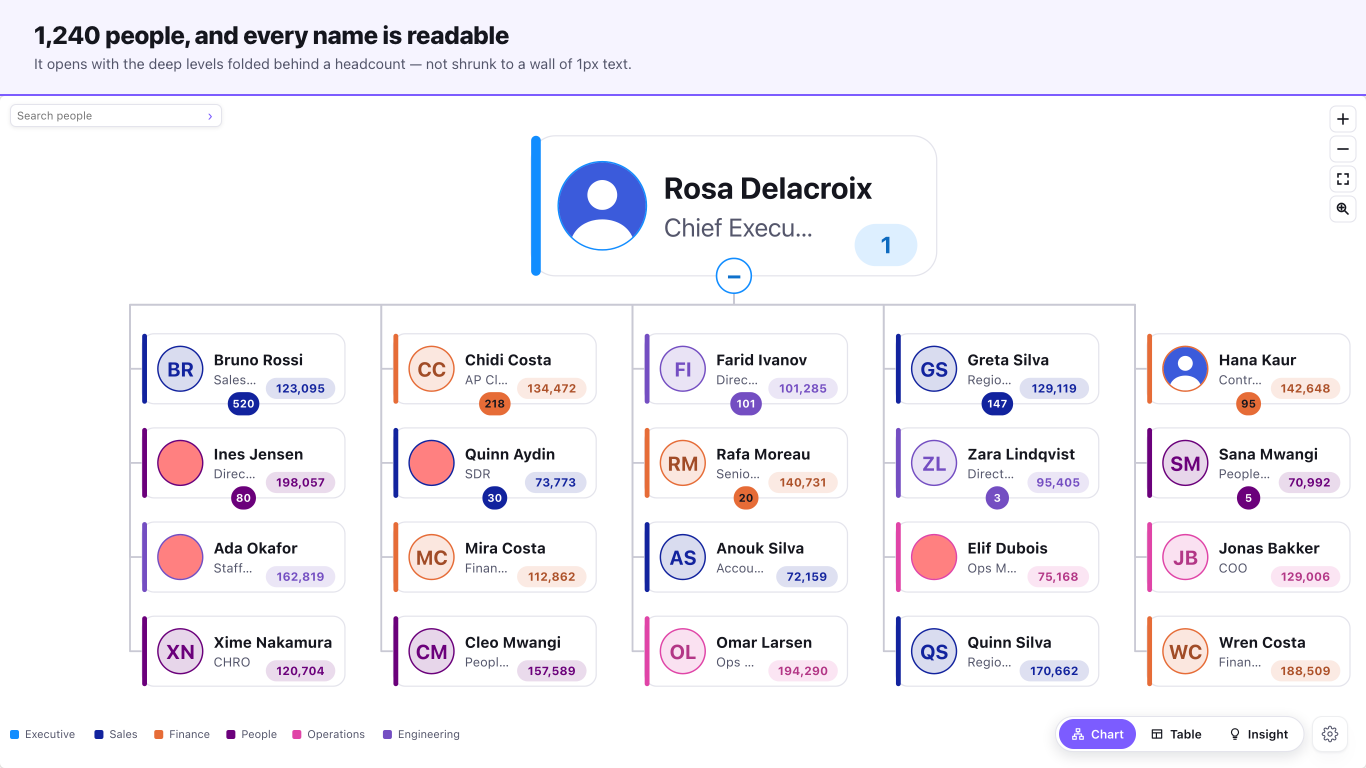Viewport: 1366px width, 768px height.
Task: Expand Hana Kaur's 95 reports
Action: pyautogui.click(x=1247, y=404)
